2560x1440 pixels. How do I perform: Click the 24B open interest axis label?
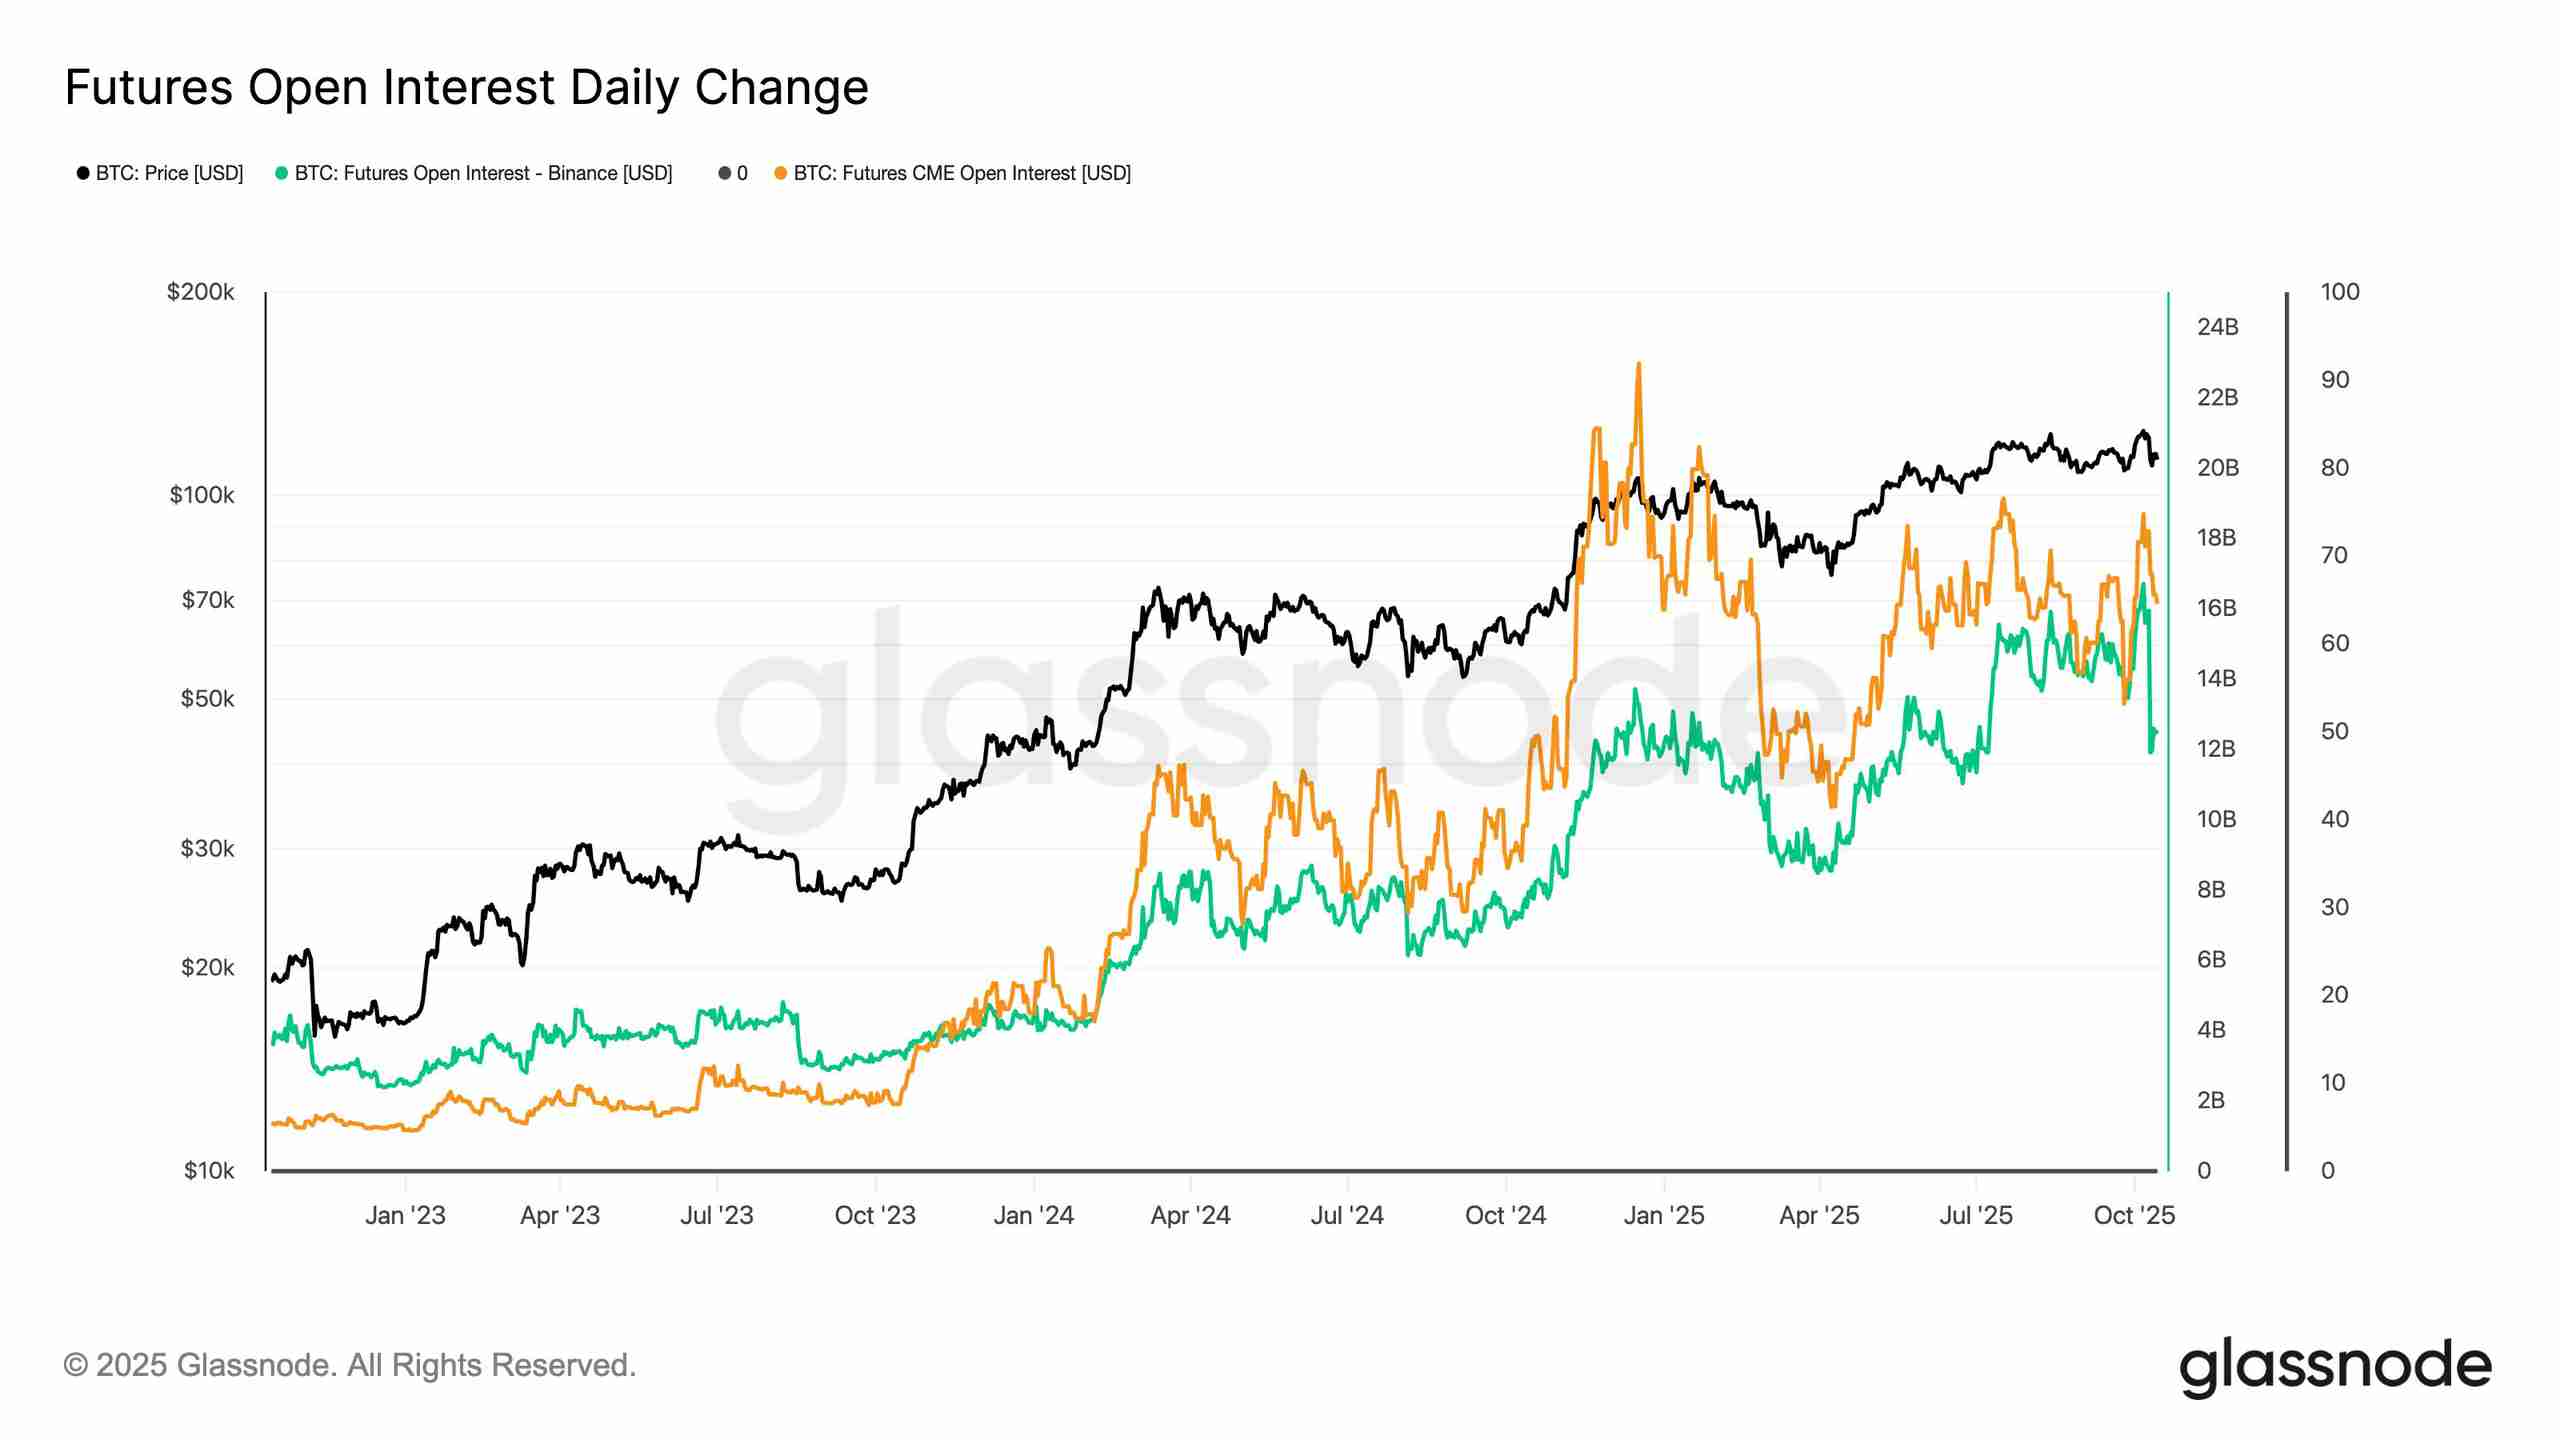tap(2218, 327)
